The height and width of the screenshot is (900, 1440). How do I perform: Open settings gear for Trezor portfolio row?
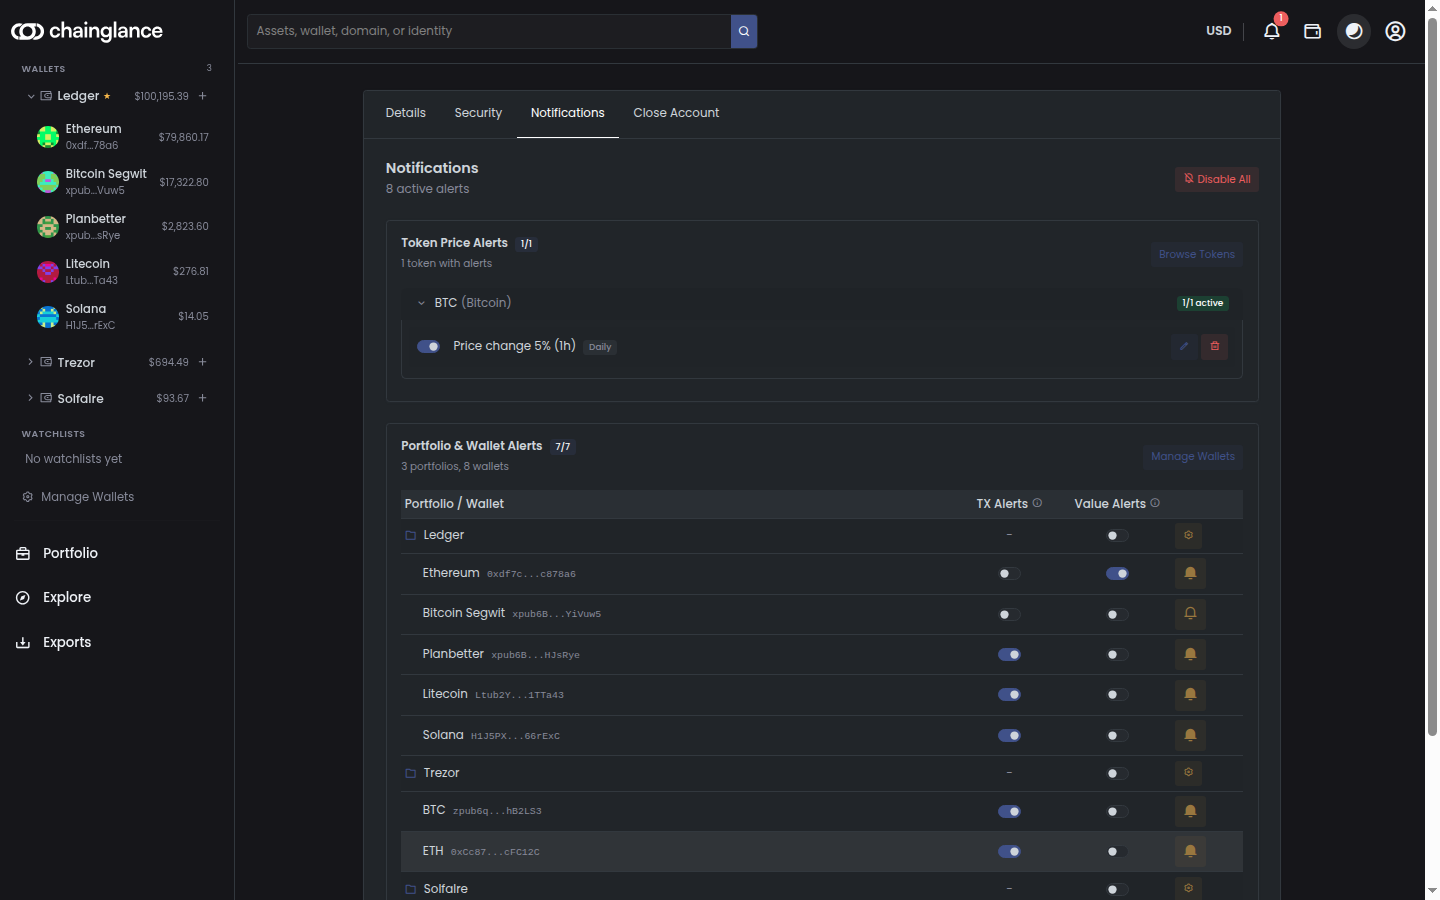pyautogui.click(x=1189, y=773)
